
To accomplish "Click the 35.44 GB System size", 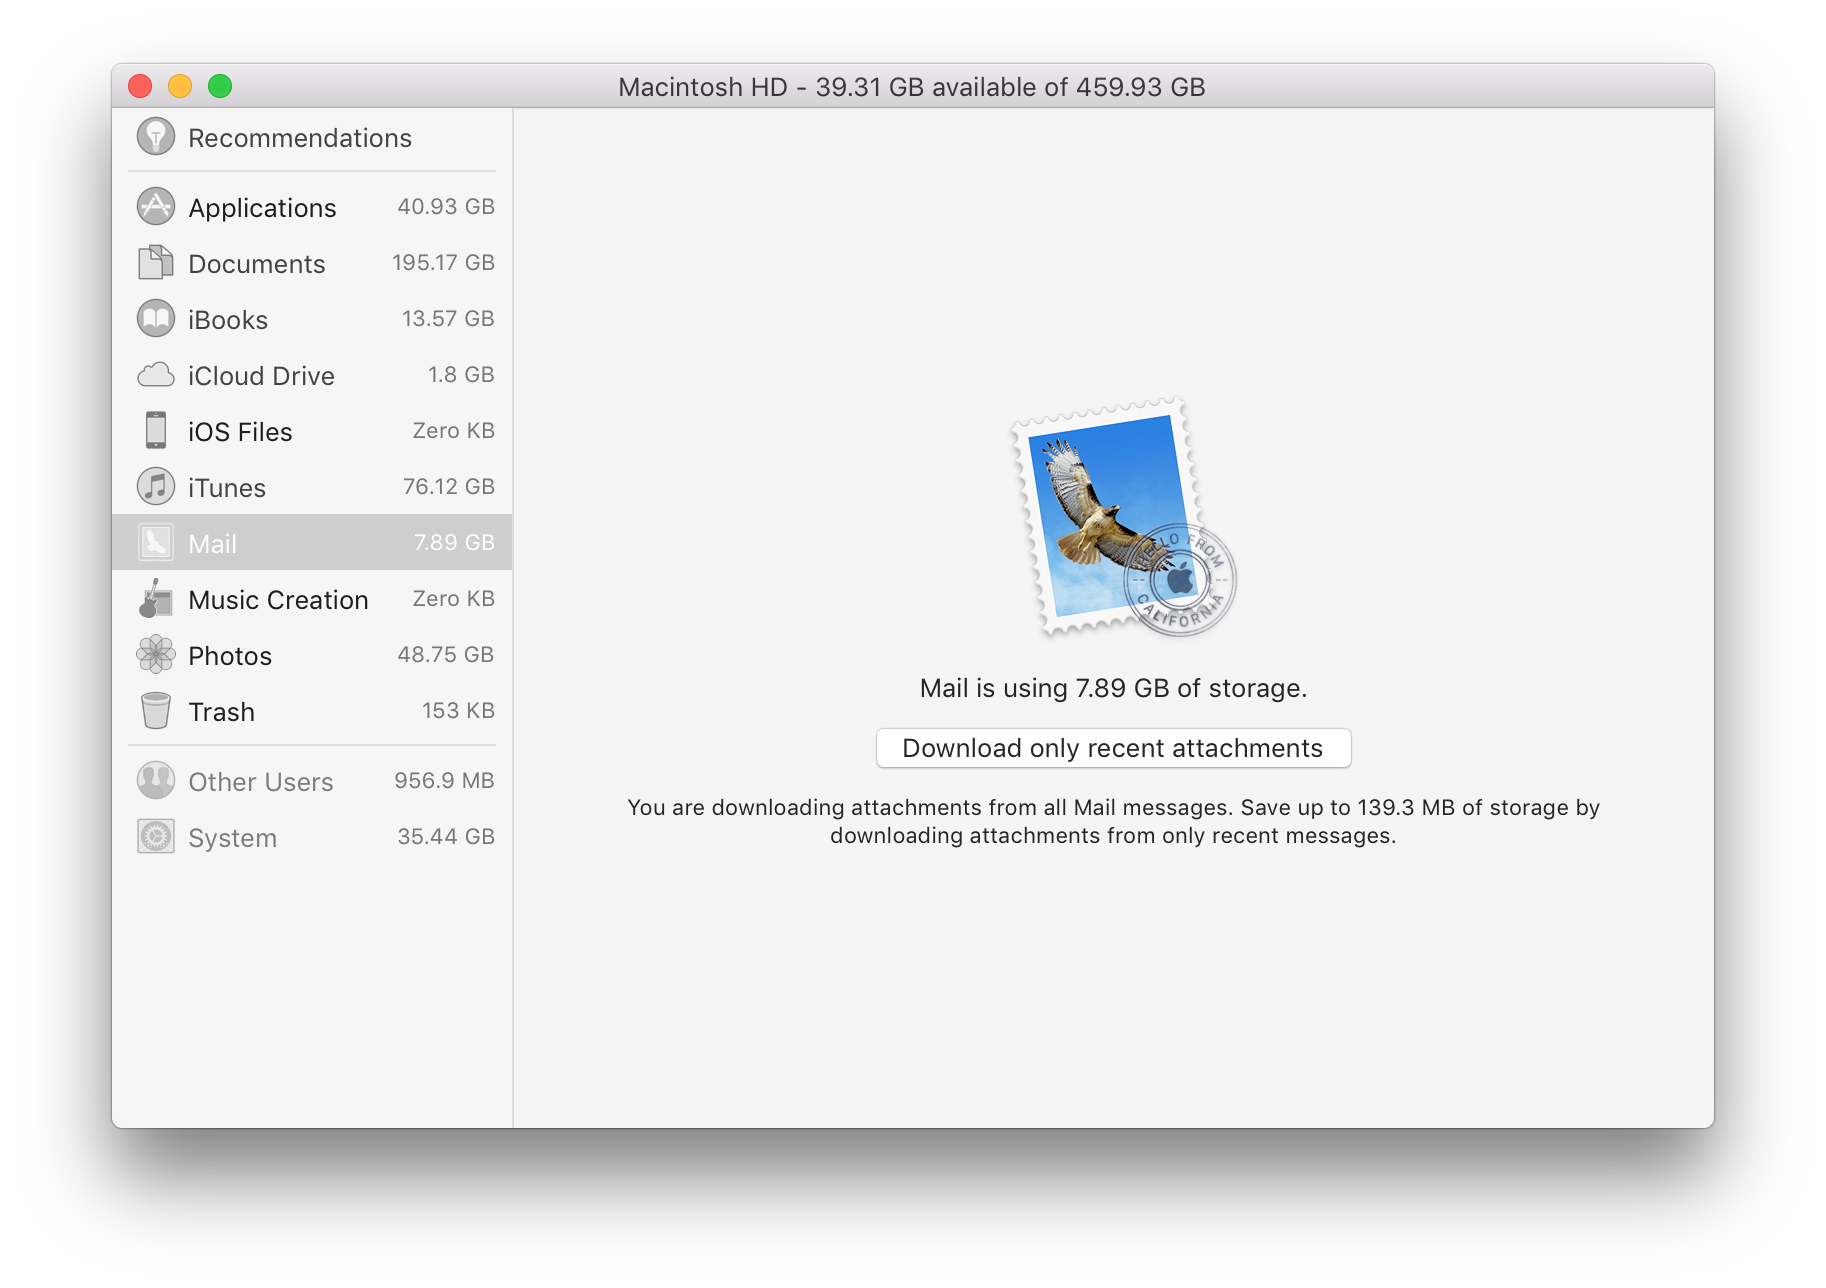I will [x=446, y=836].
